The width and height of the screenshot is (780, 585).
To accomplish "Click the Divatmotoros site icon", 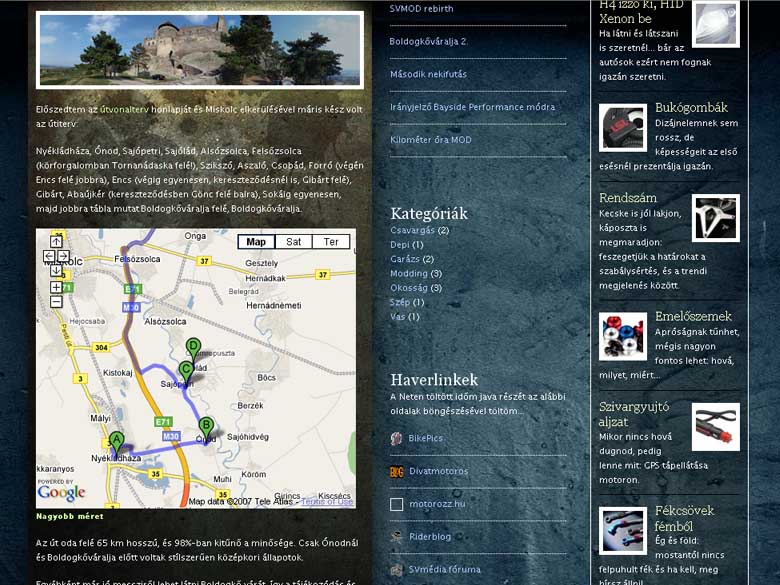I will click(397, 471).
